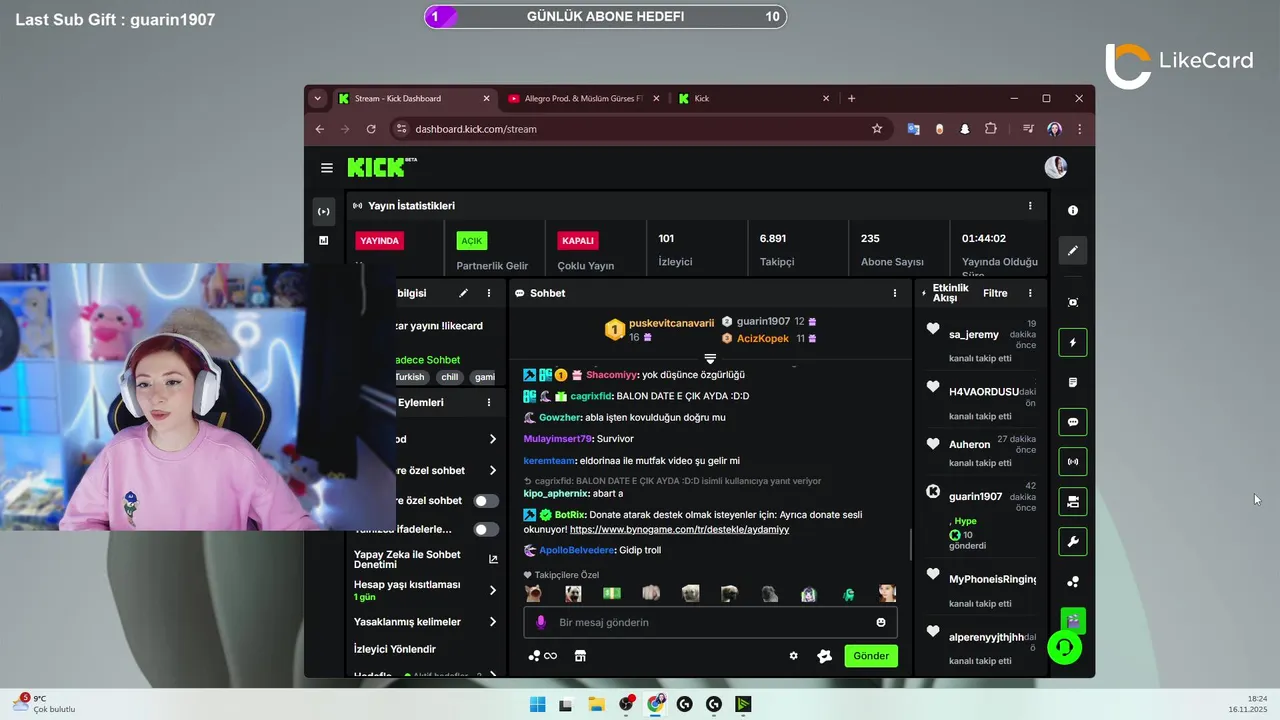Toggle the broadcast signal widget in right sidebar
This screenshot has width=1280, height=720.
[1073, 462]
